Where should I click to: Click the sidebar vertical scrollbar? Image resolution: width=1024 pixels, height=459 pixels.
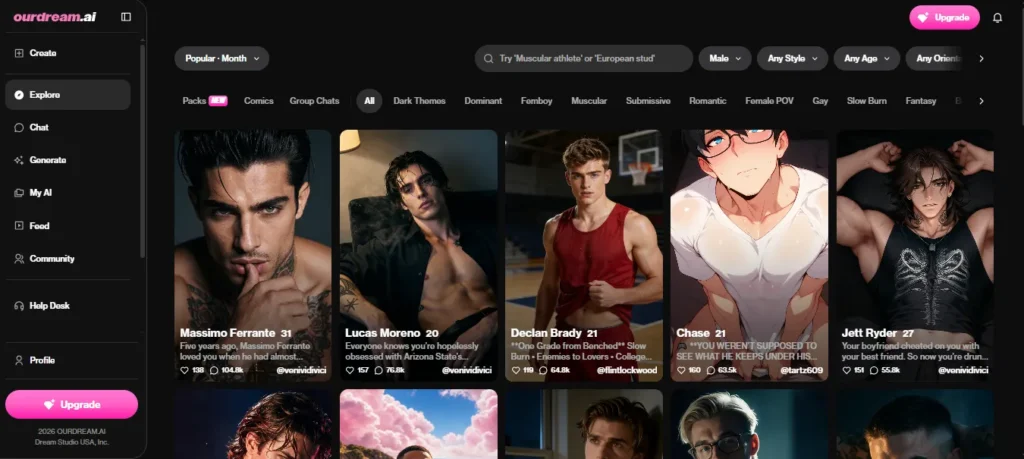tap(142, 150)
